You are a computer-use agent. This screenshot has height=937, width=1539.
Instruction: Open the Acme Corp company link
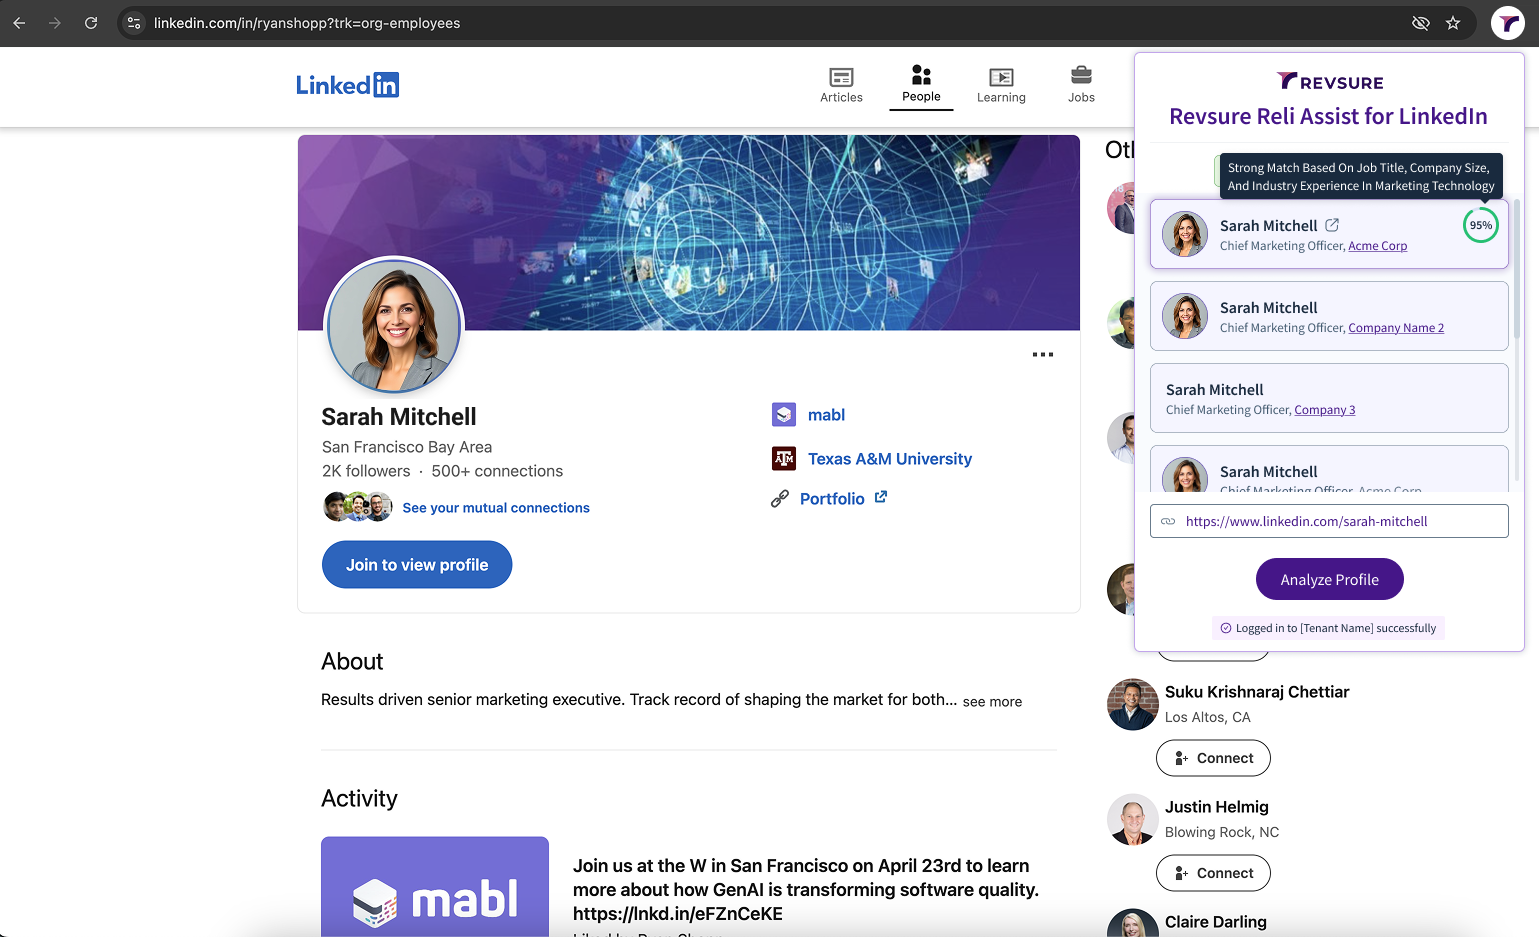[x=1377, y=246]
